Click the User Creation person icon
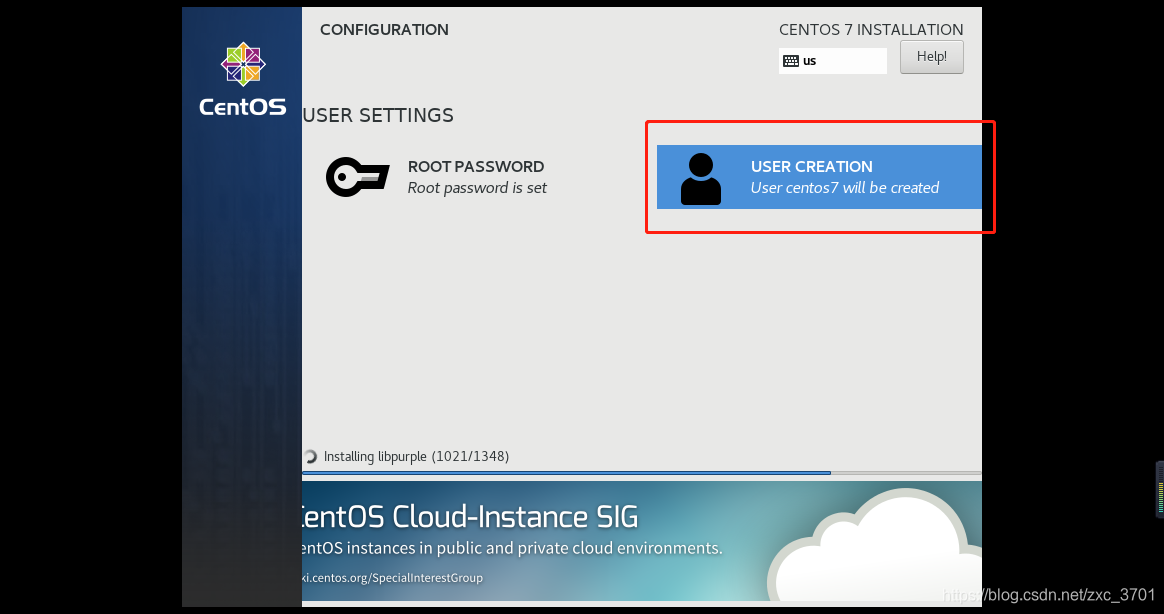1164x614 pixels. pyautogui.click(x=701, y=179)
